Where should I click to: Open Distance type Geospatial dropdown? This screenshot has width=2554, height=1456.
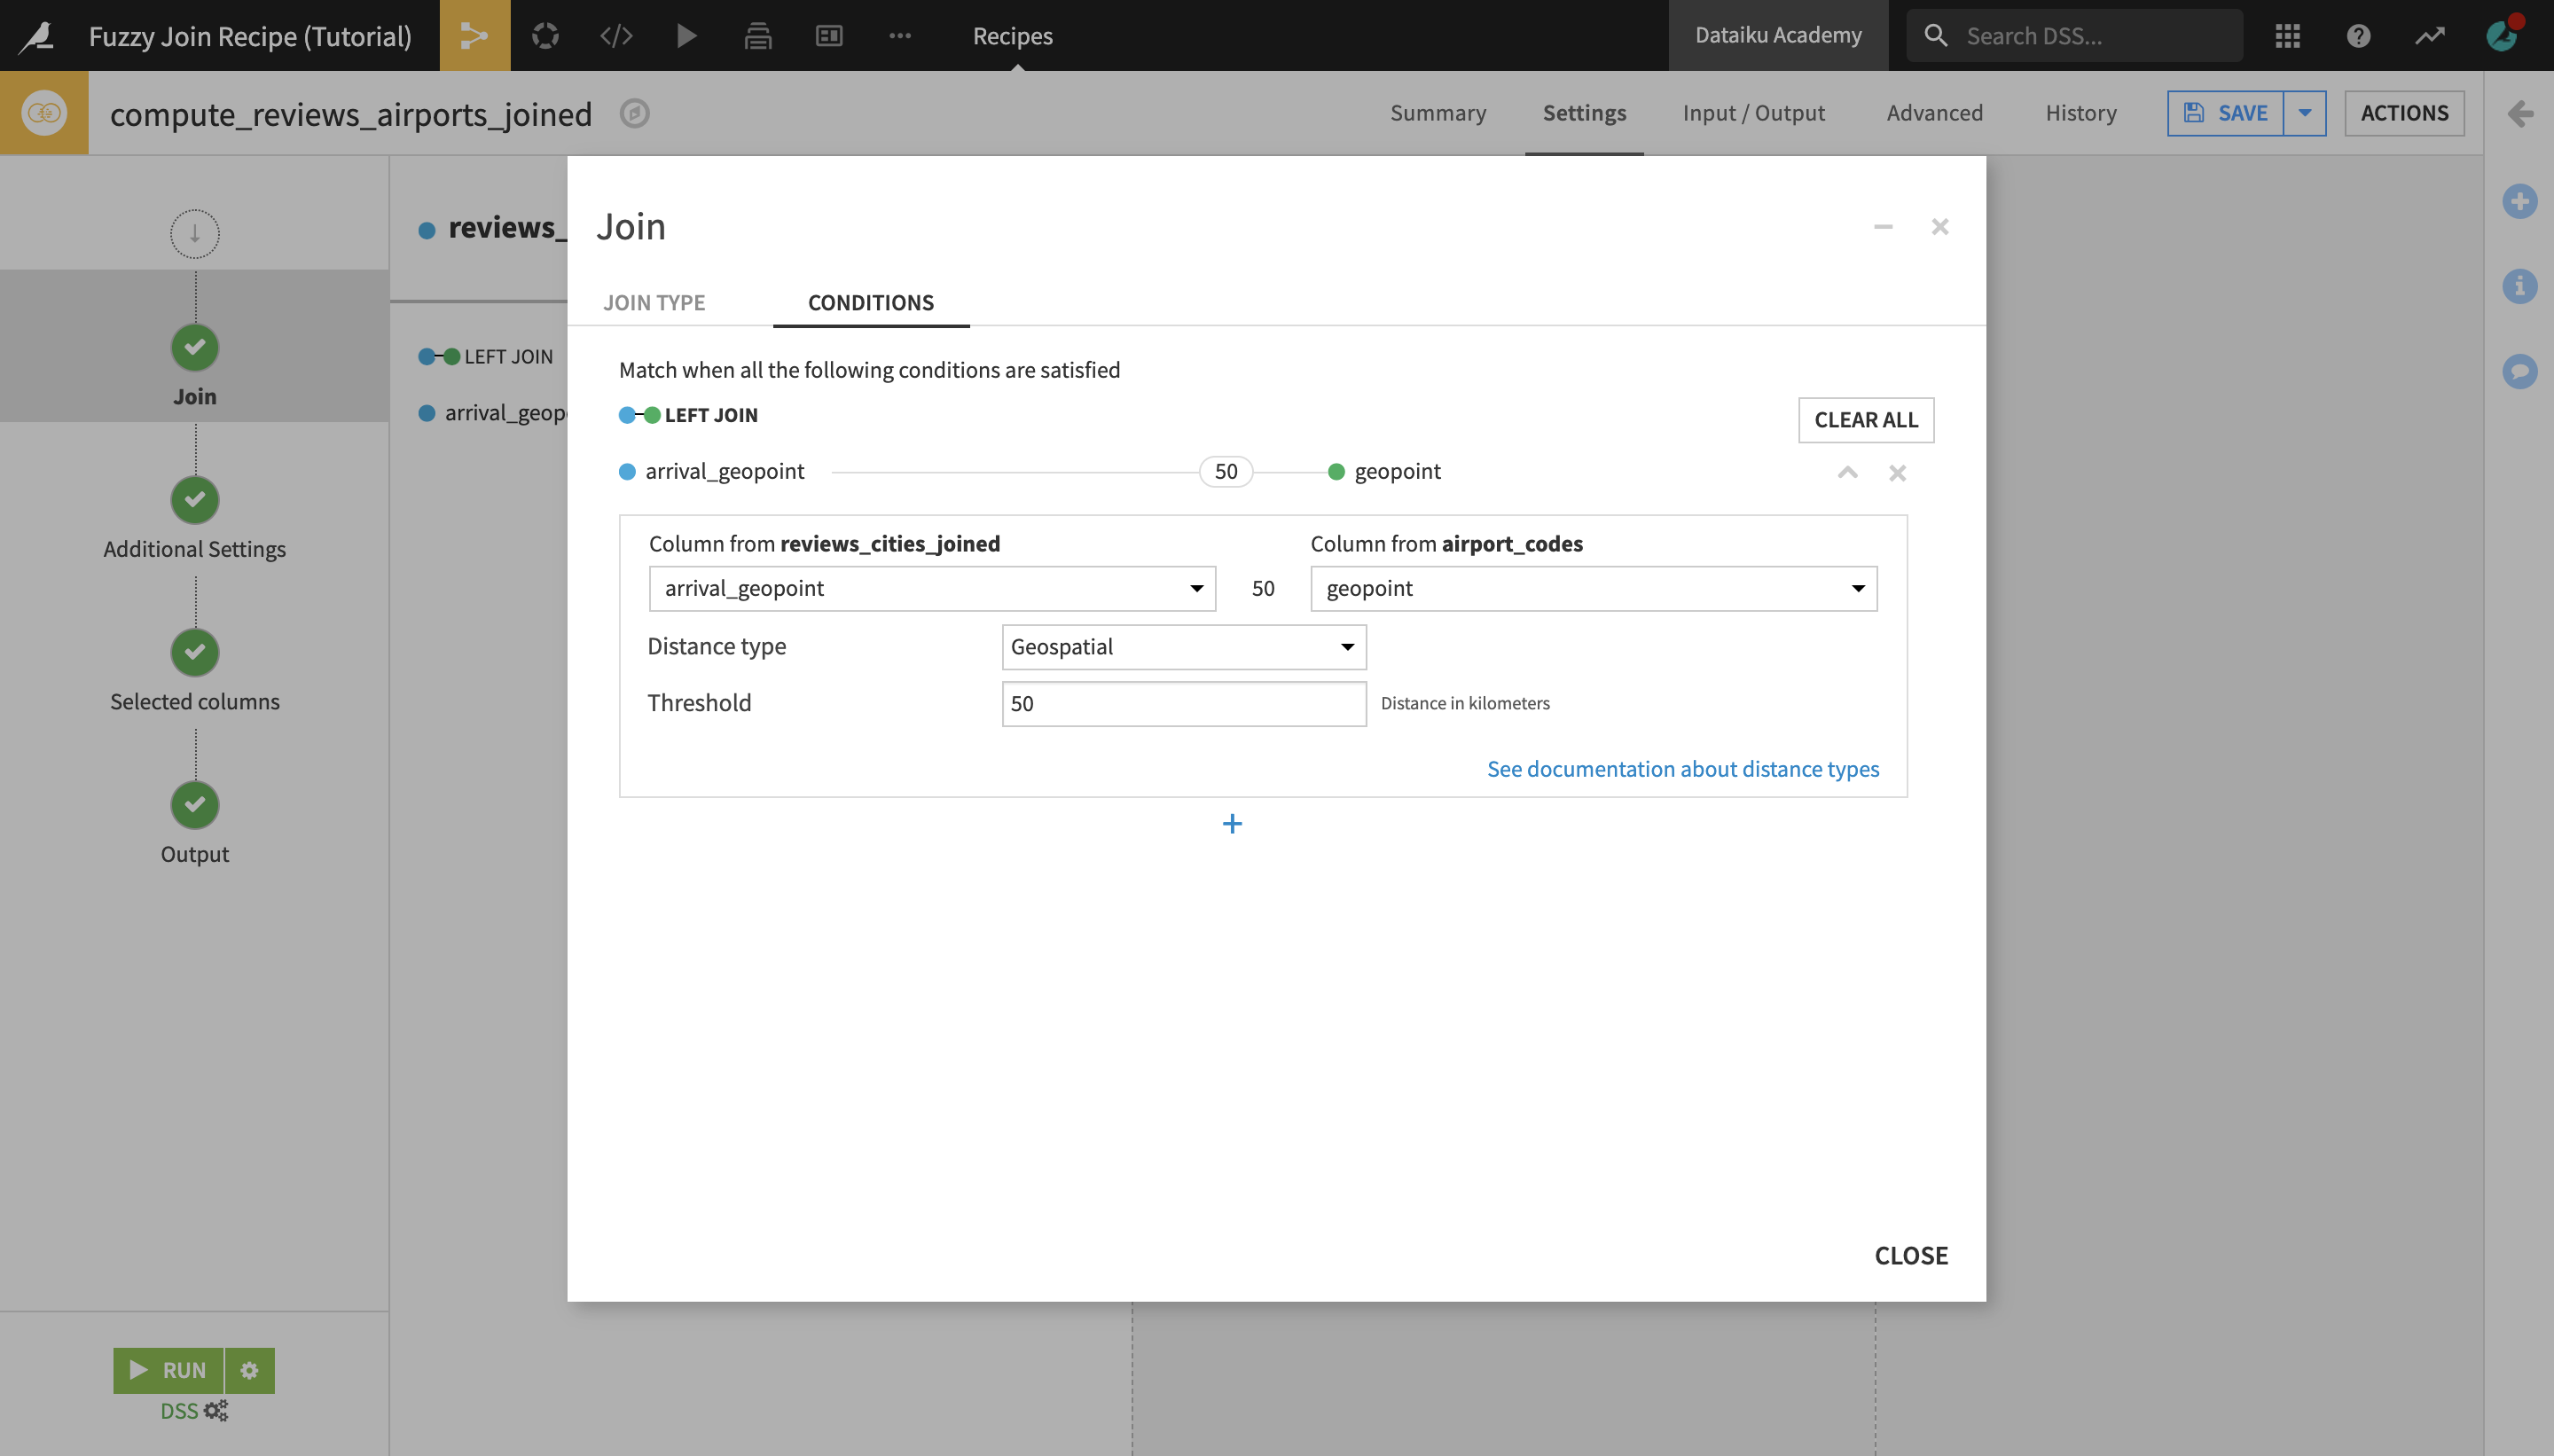(x=1184, y=647)
